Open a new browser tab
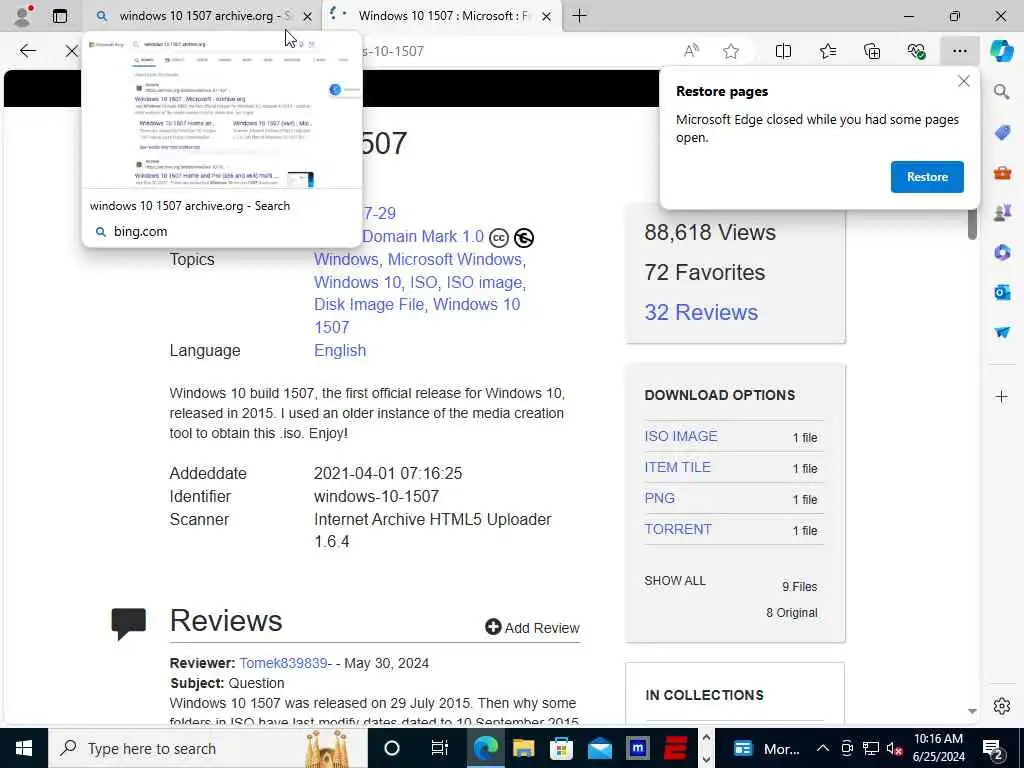The image size is (1024, 768). tap(579, 16)
